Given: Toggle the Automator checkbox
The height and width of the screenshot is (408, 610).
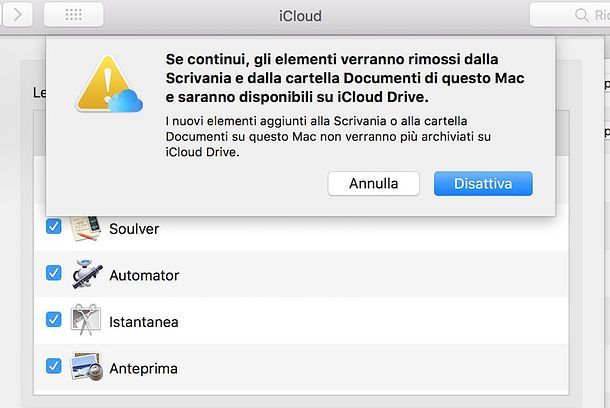Looking at the screenshot, I should pyautogui.click(x=54, y=273).
